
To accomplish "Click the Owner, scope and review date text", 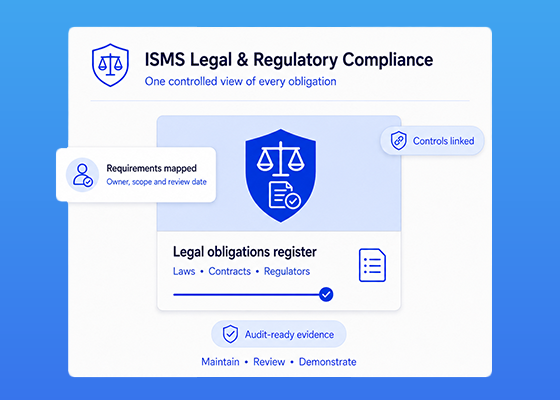I will pos(156,182).
